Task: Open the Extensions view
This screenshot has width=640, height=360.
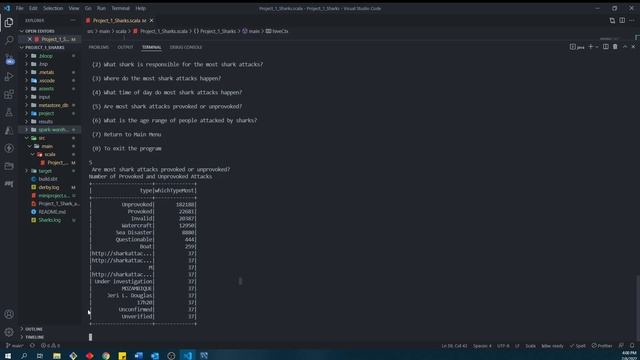Action: point(9,95)
